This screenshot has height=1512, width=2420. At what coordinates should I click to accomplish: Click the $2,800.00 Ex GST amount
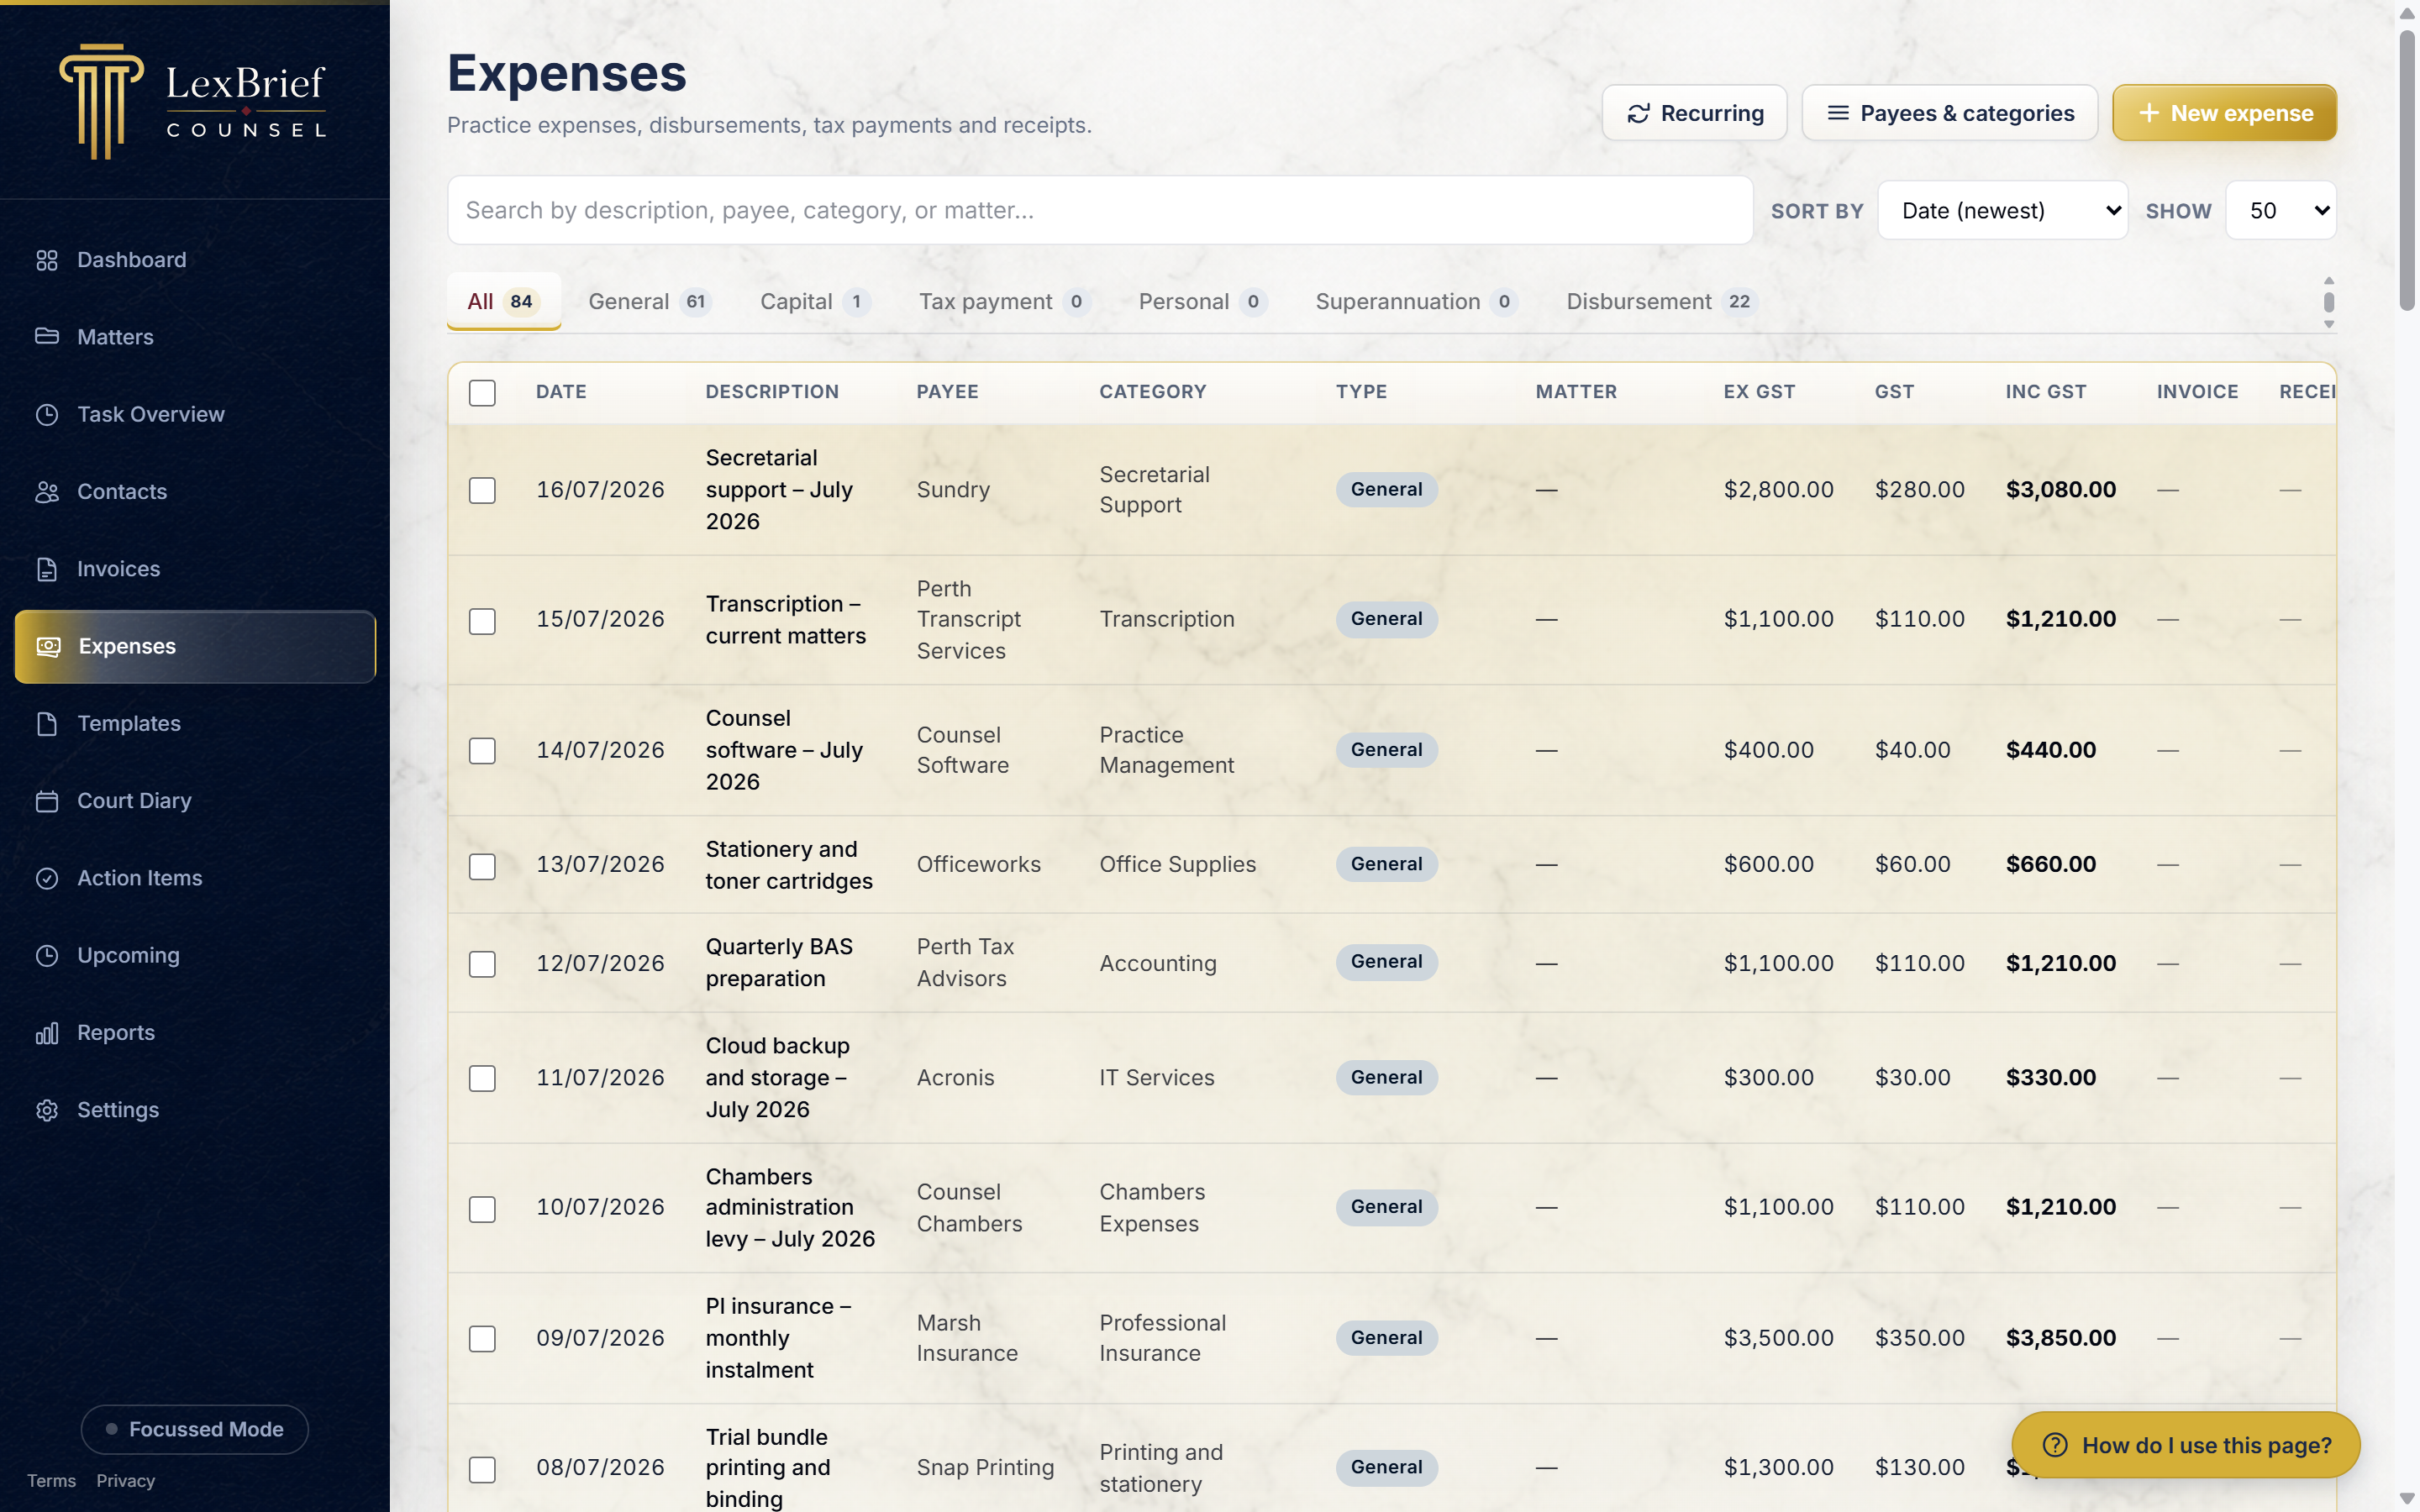(x=1778, y=490)
